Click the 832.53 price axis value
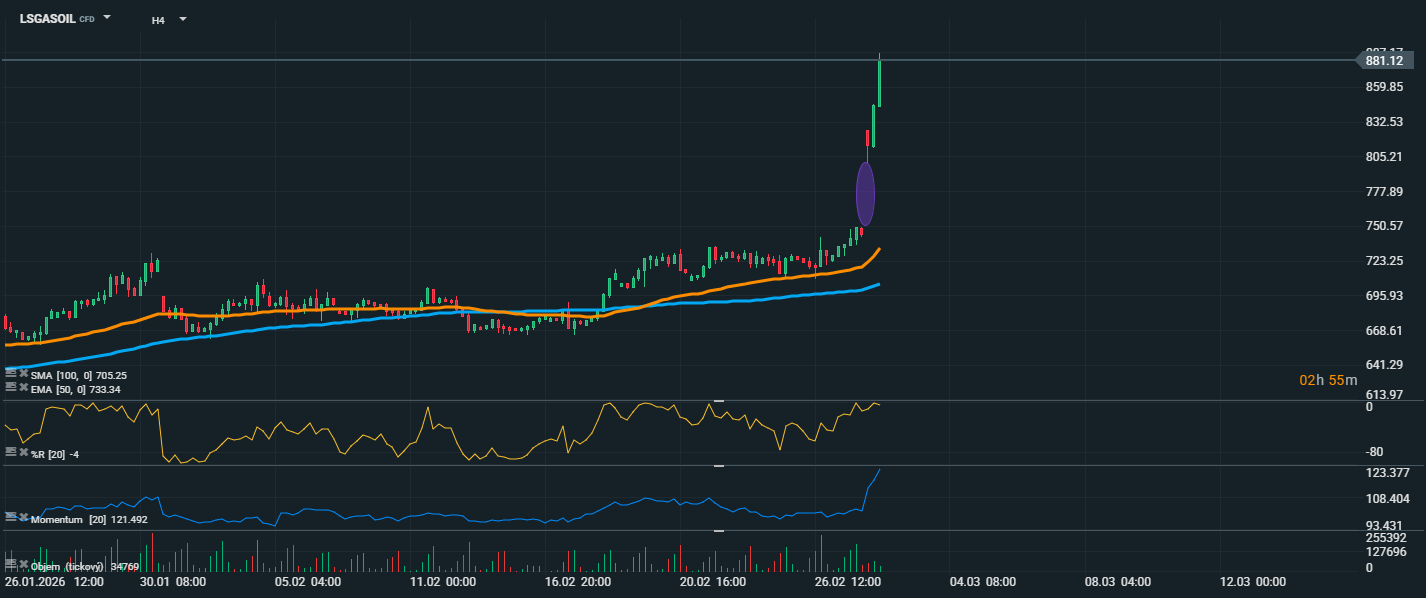The height and width of the screenshot is (598, 1426). pos(1385,122)
